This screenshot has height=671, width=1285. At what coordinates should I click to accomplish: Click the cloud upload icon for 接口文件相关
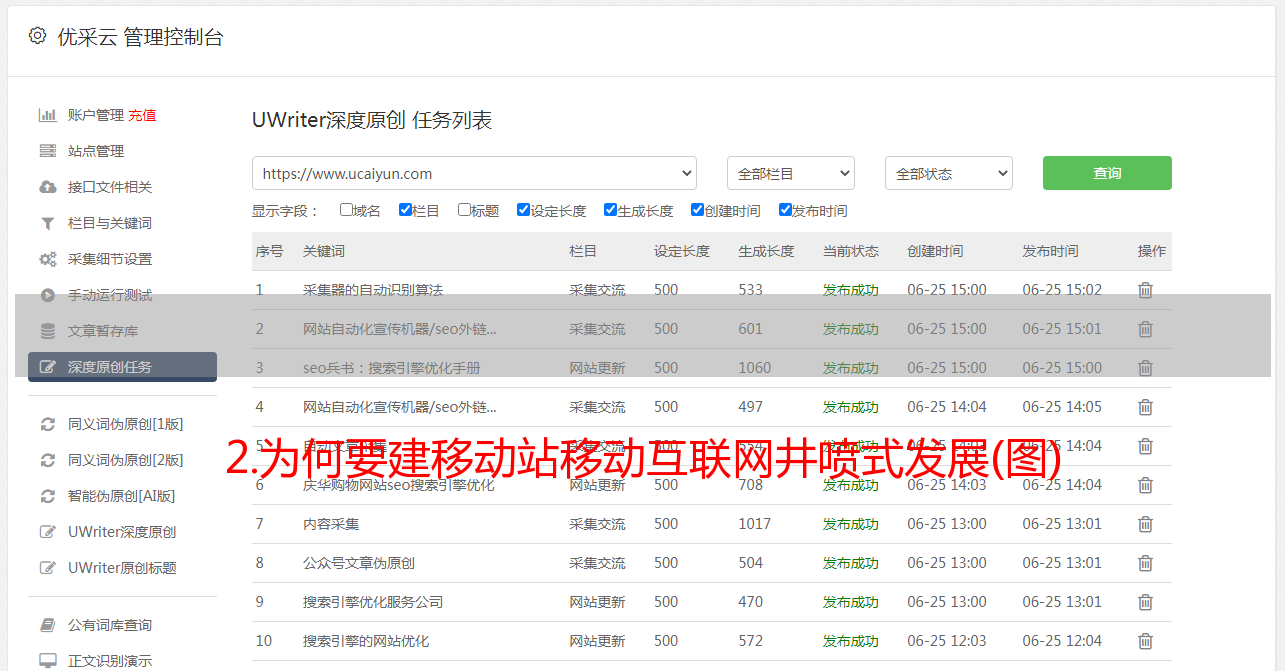coord(47,187)
